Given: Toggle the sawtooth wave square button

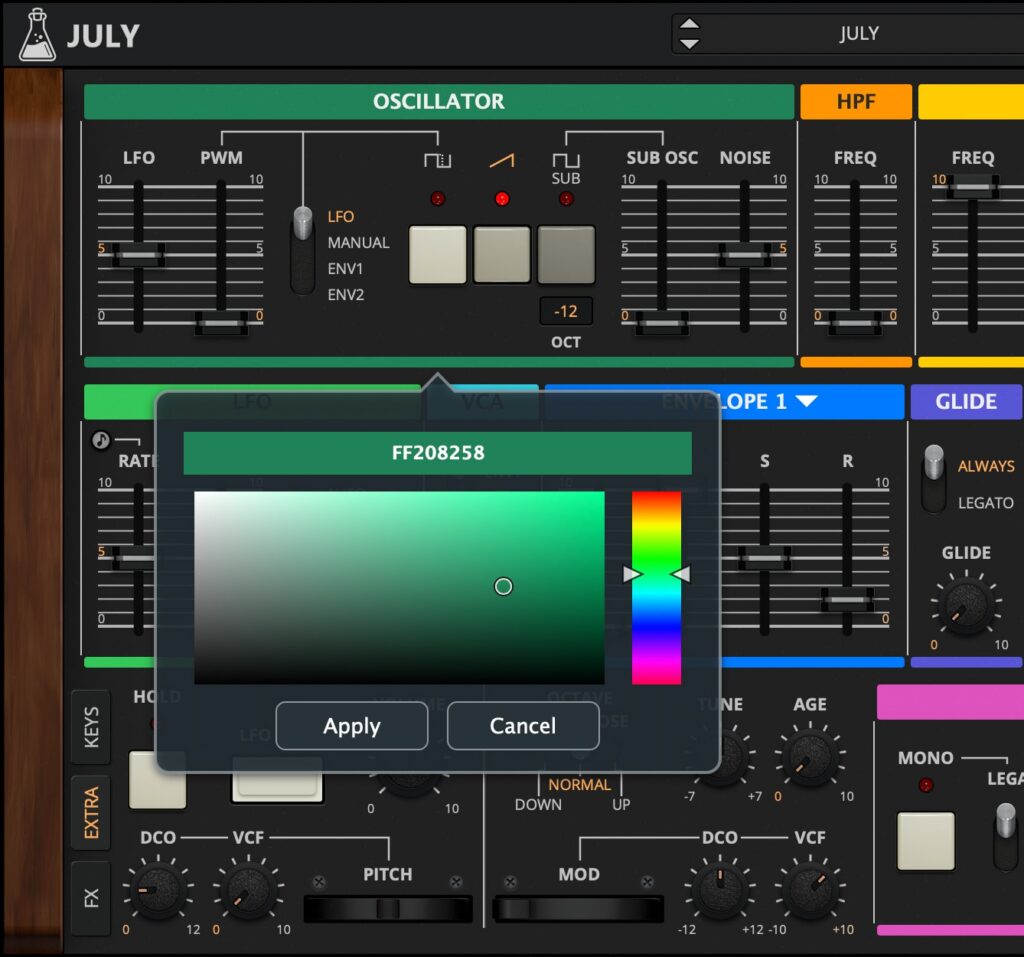Looking at the screenshot, I should (502, 255).
